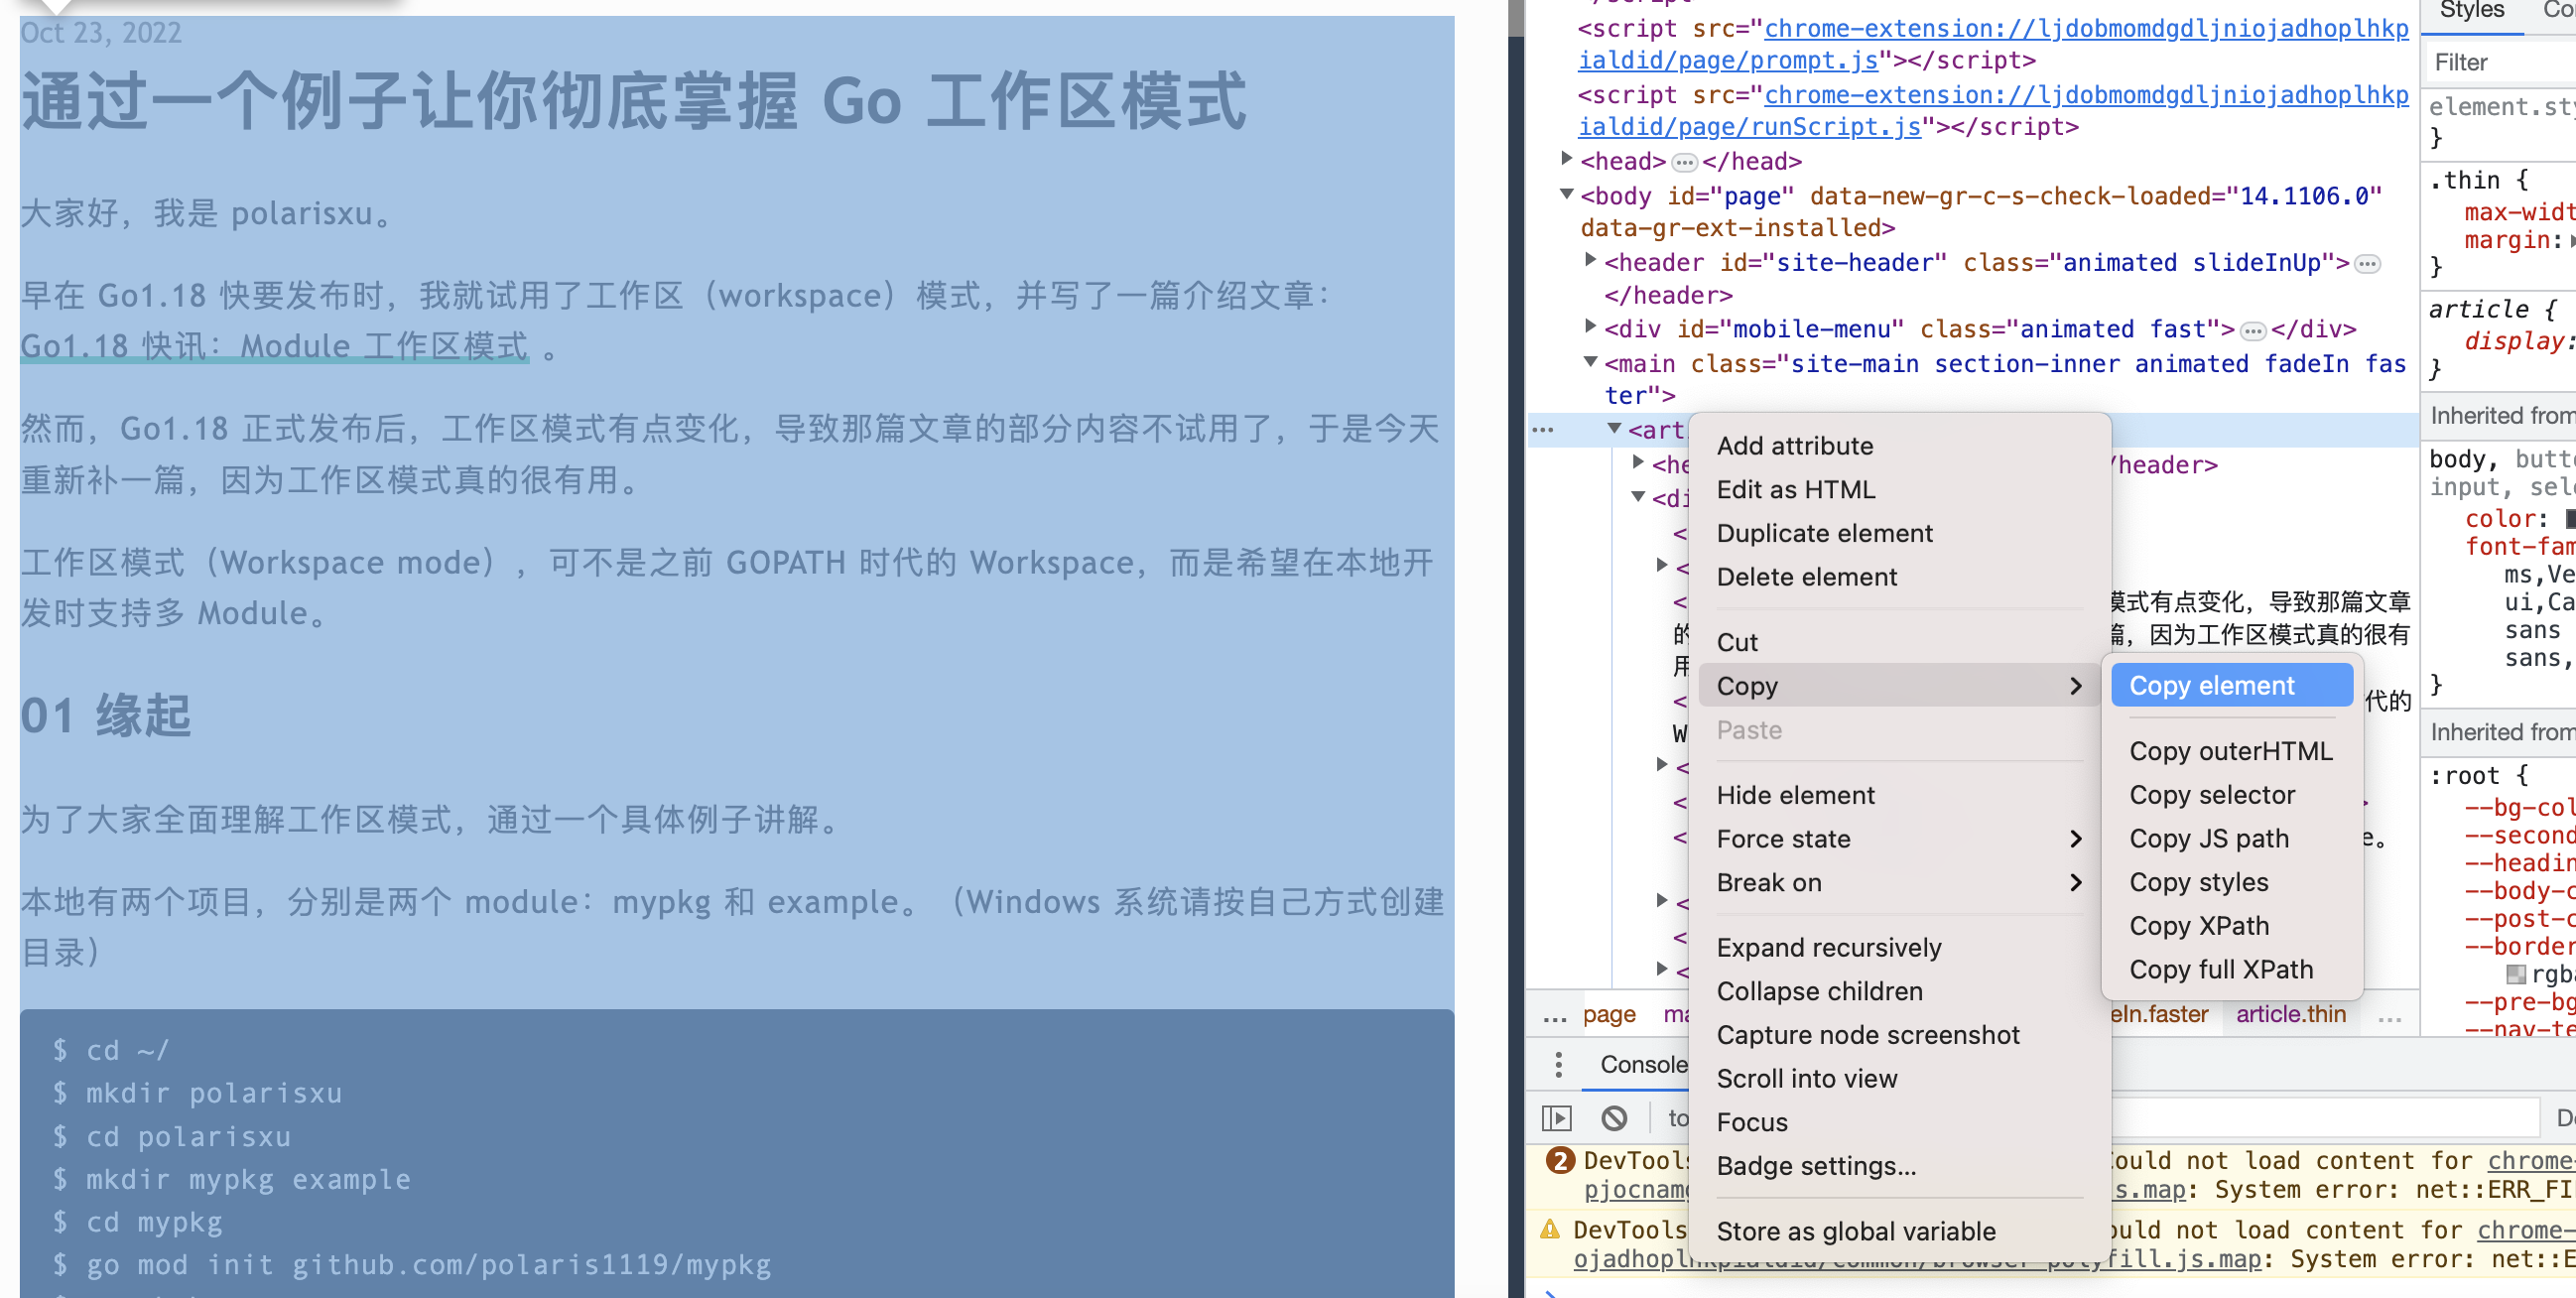Expand the head element node
This screenshot has width=2576, height=1298.
pyautogui.click(x=1567, y=159)
